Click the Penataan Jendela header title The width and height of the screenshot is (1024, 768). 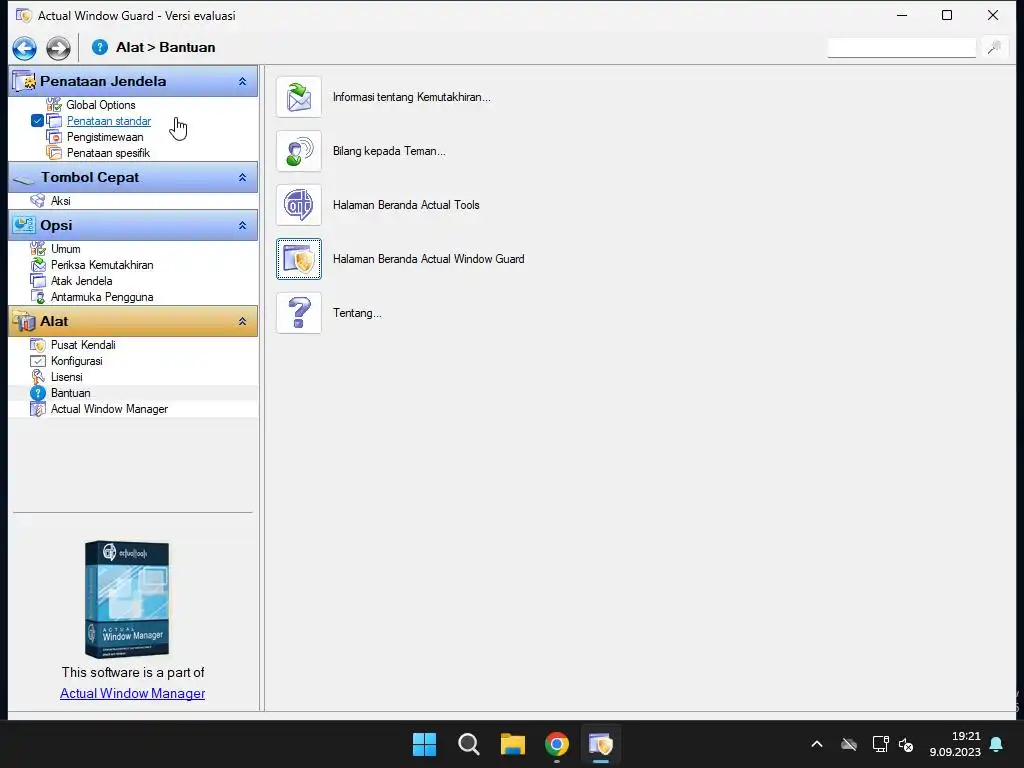coord(103,82)
